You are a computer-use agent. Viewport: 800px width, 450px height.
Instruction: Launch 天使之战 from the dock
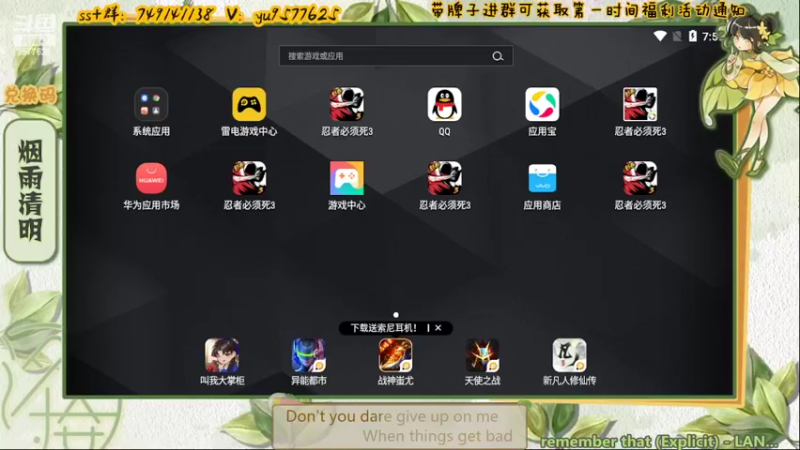482,355
